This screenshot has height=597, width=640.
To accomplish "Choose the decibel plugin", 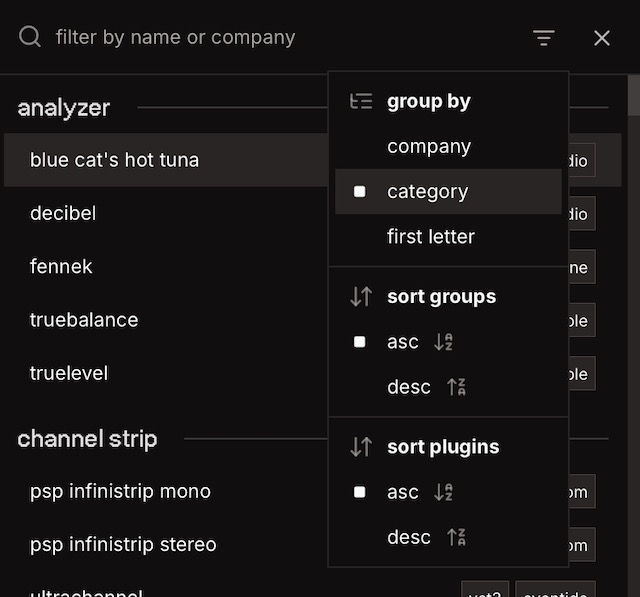I will pyautogui.click(x=63, y=213).
